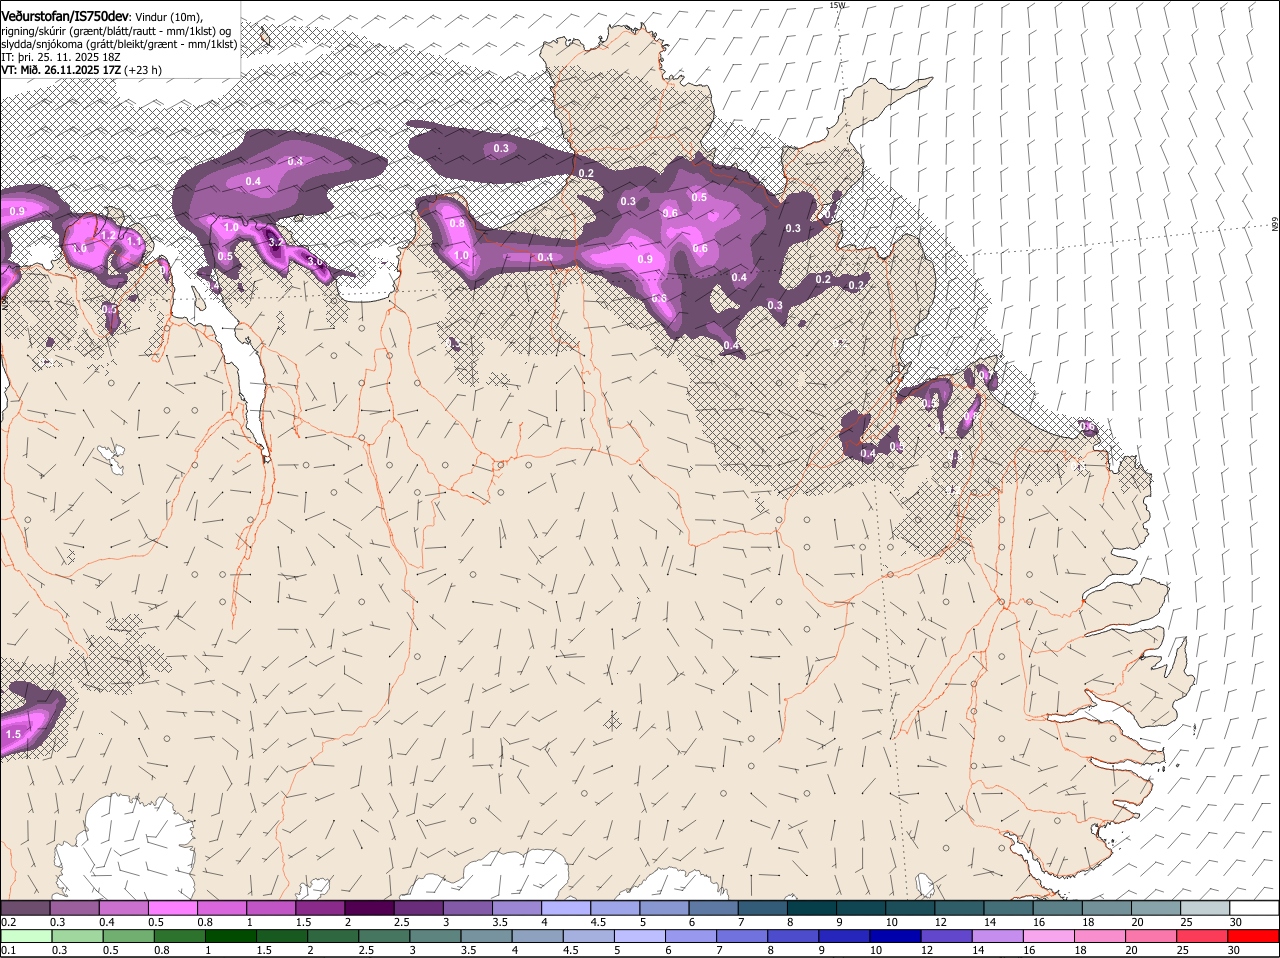This screenshot has width=1280, height=958.
Task: Select top legend swatch between 12 and 14
Action: click(959, 907)
